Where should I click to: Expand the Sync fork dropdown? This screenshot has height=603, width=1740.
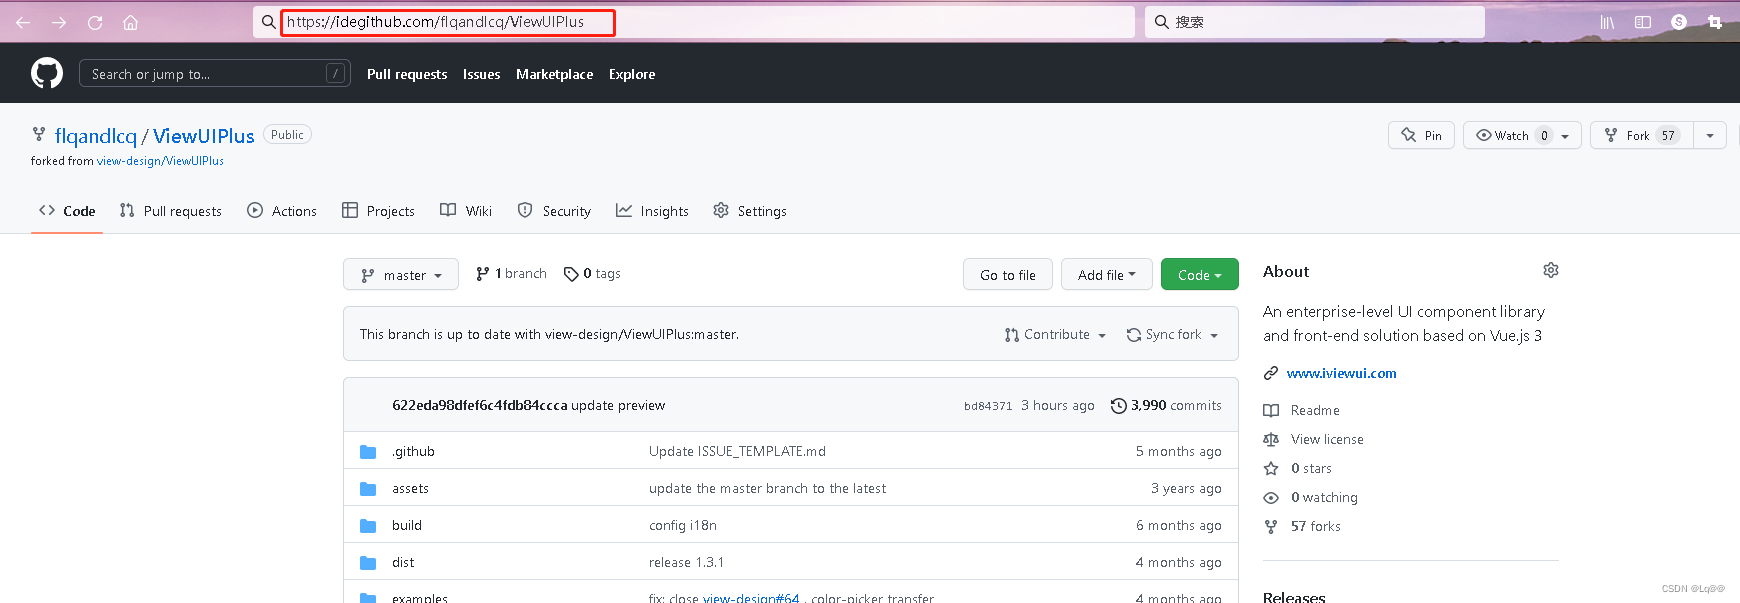pyautogui.click(x=1172, y=335)
